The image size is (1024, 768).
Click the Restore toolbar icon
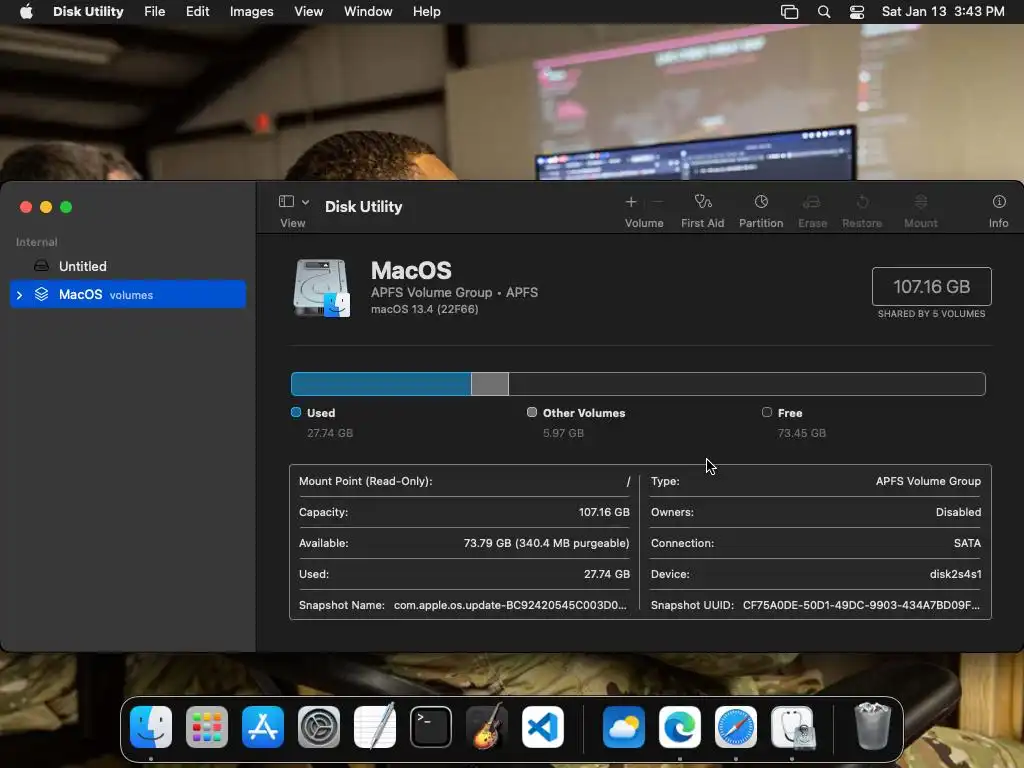point(862,202)
